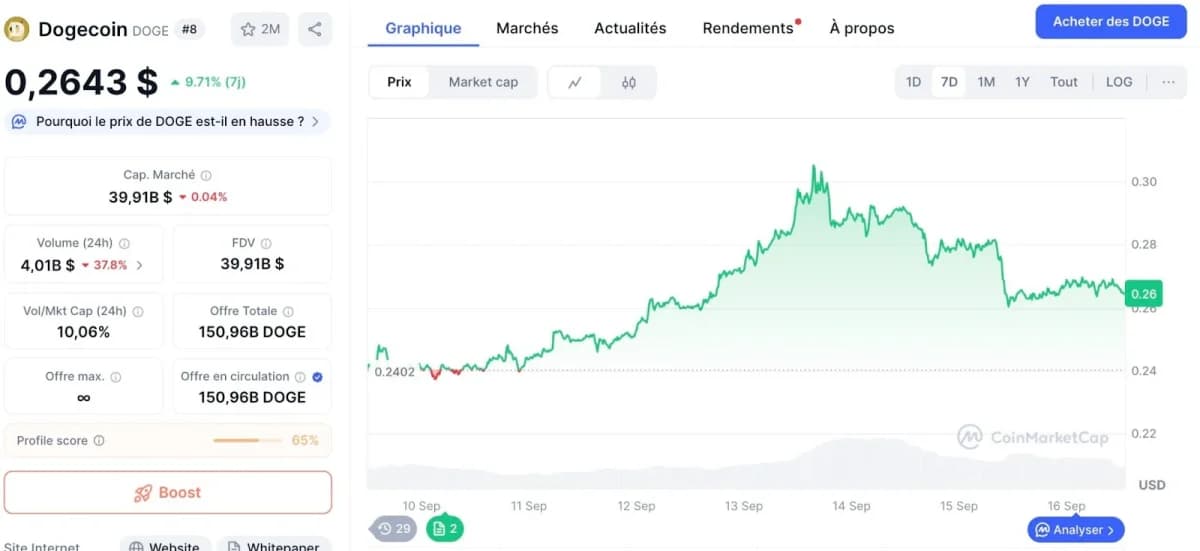Expand Volume (24h) details arrow
Viewport: 1200px width, 551px height.
coord(139,265)
